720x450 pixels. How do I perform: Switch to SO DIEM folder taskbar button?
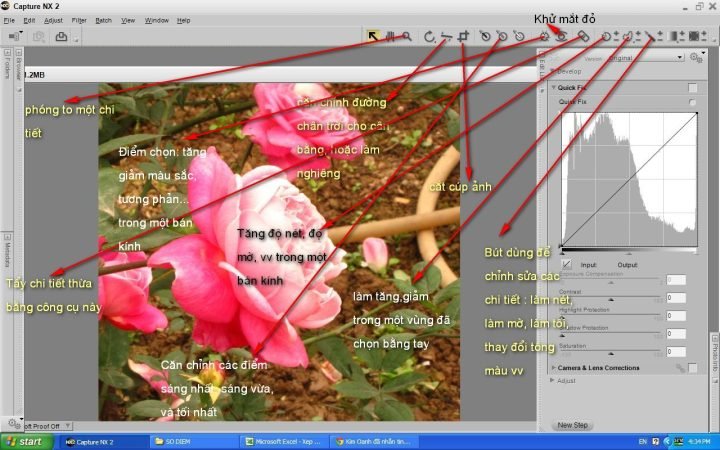point(195,442)
